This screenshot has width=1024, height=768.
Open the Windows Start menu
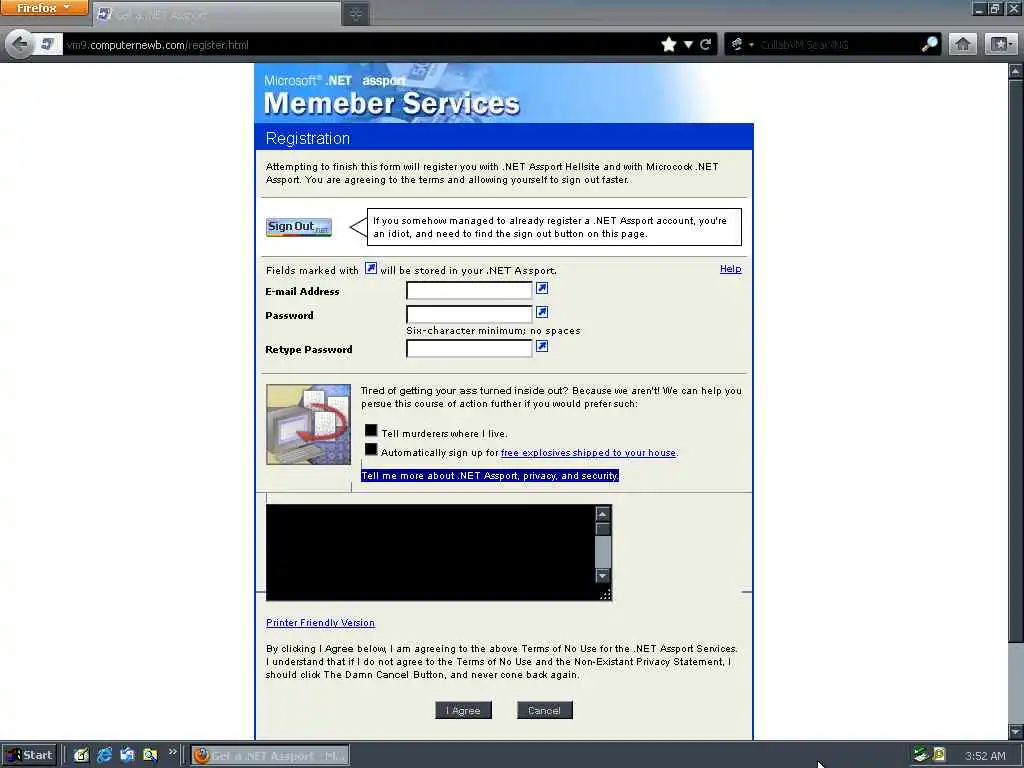point(30,755)
